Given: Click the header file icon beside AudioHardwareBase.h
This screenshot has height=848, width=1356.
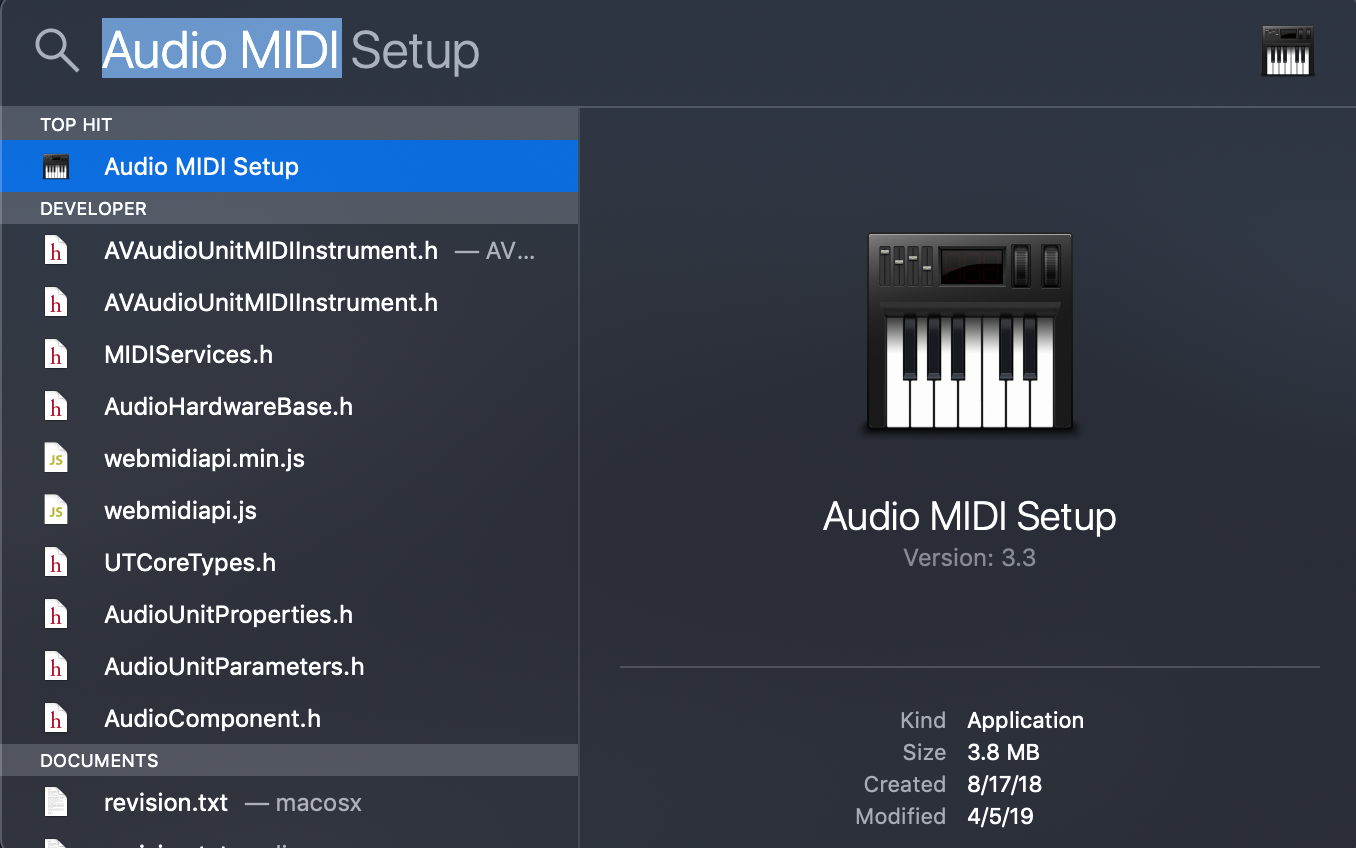Looking at the screenshot, I should [57, 406].
